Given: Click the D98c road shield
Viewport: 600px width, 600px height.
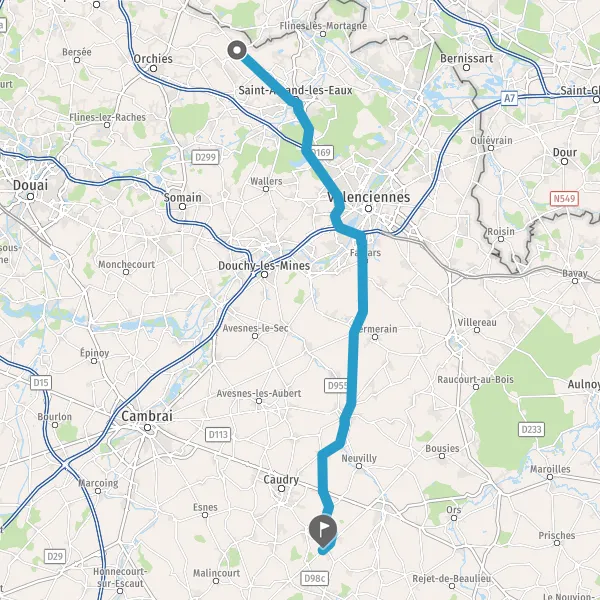Looking at the screenshot, I should tap(315, 578).
